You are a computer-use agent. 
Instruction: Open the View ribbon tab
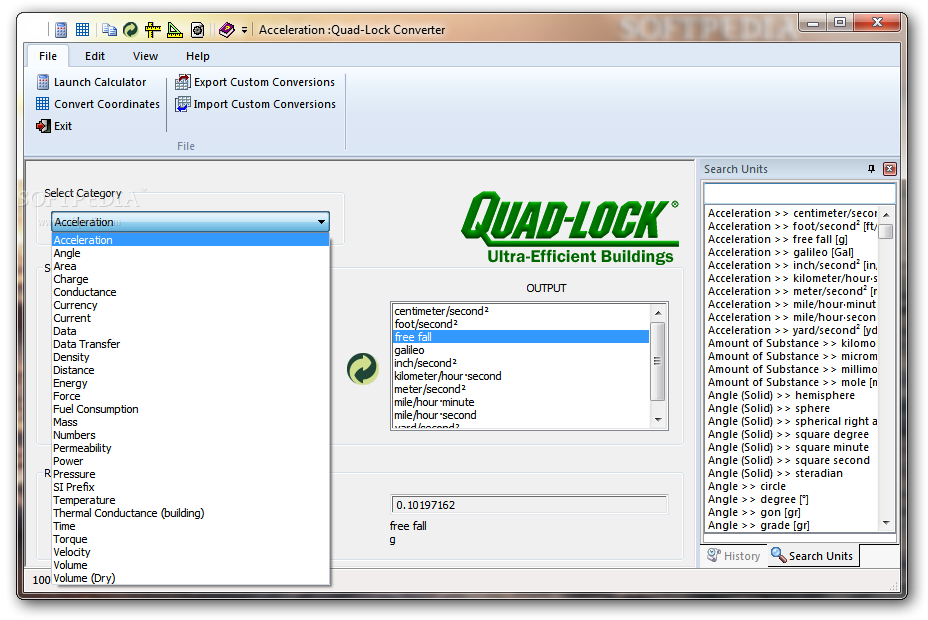(x=145, y=56)
